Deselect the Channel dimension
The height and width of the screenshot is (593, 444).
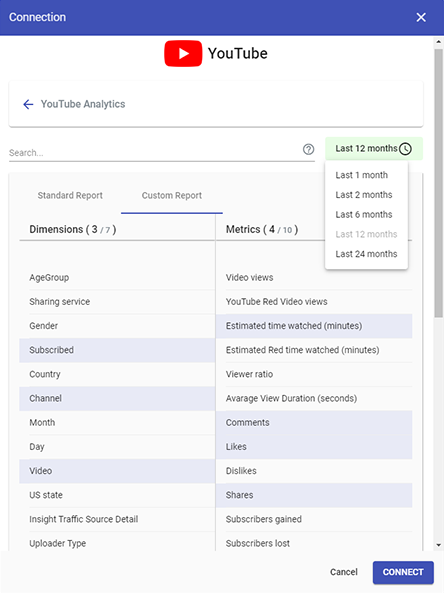point(117,399)
